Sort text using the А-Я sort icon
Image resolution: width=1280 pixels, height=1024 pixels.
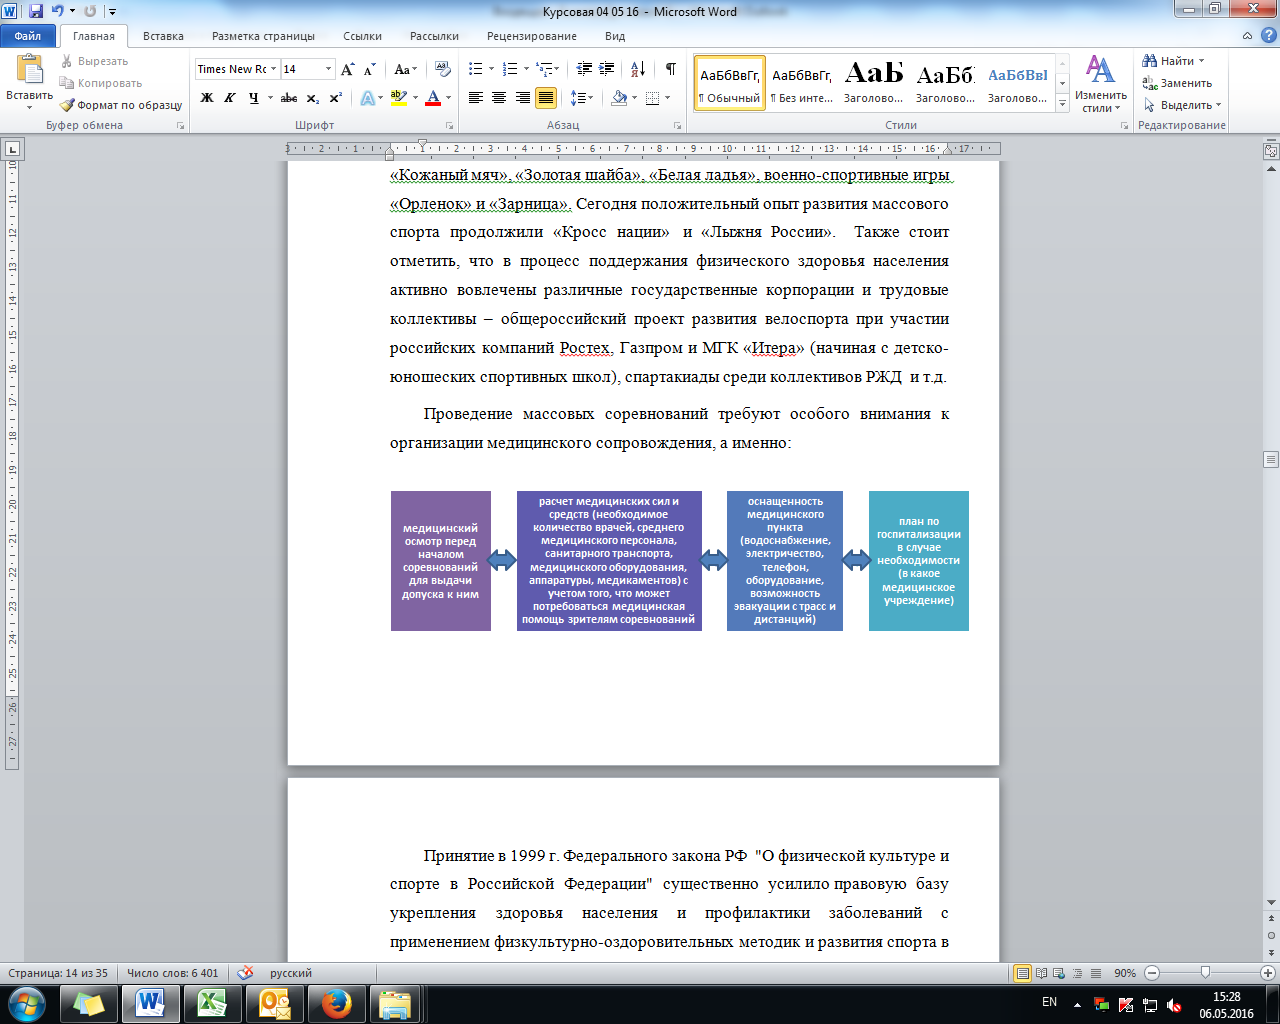[x=638, y=69]
